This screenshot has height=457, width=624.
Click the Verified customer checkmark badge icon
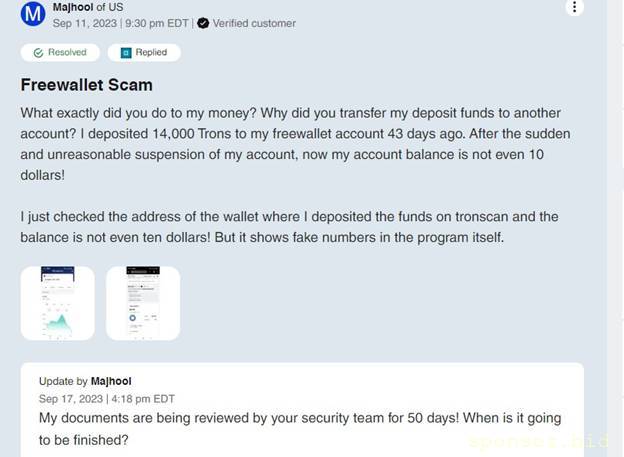pyautogui.click(x=203, y=23)
